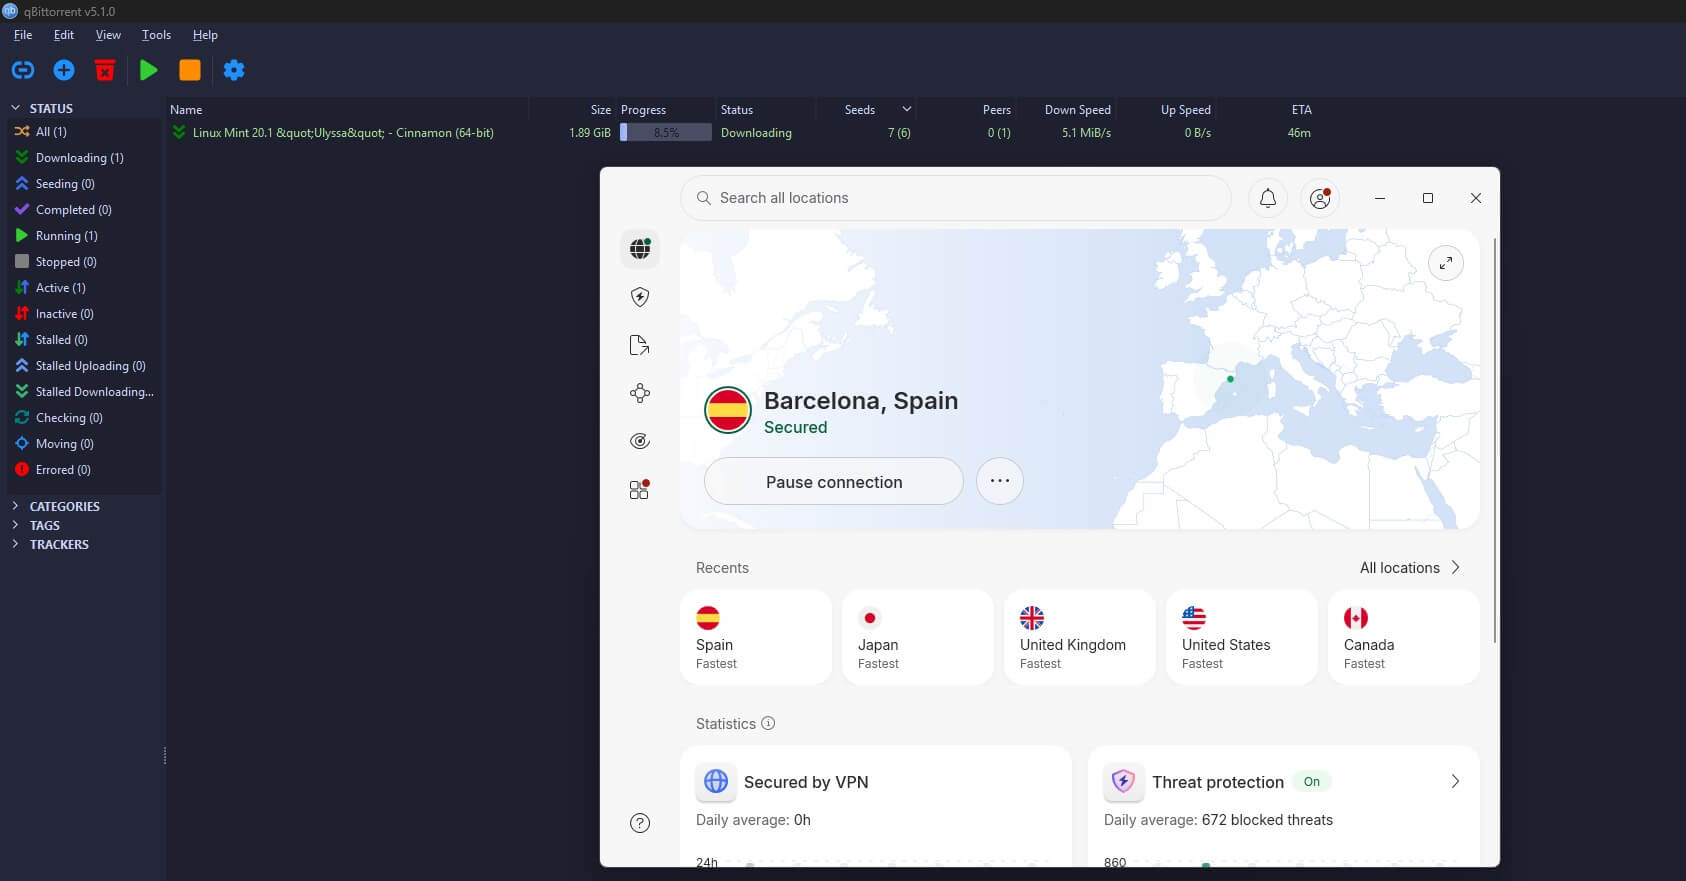Open the VPN globe map sidebar icon

[640, 248]
